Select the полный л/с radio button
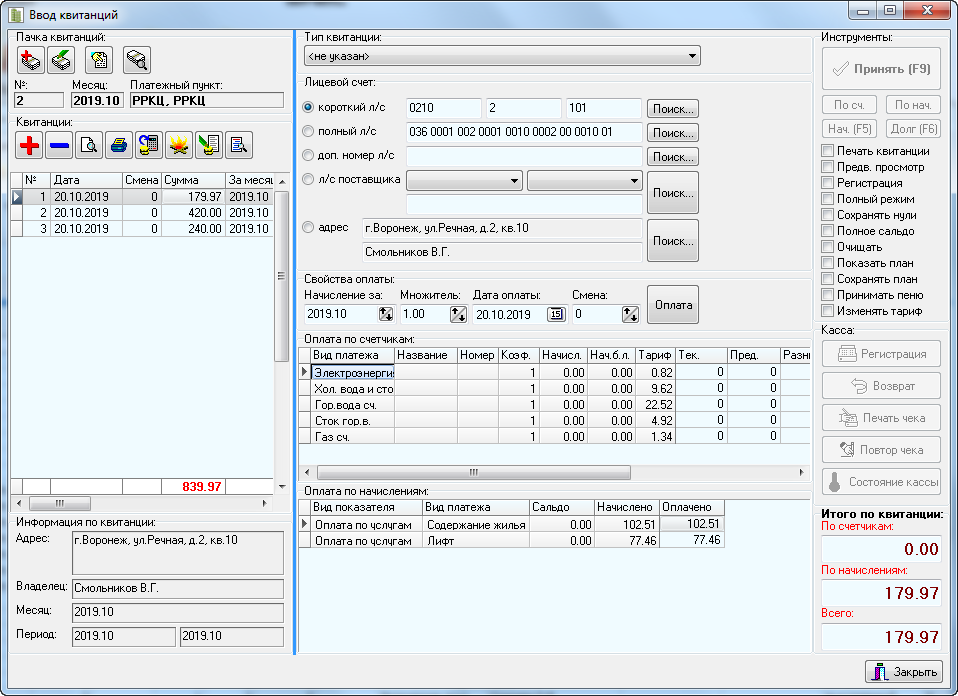 click(308, 132)
